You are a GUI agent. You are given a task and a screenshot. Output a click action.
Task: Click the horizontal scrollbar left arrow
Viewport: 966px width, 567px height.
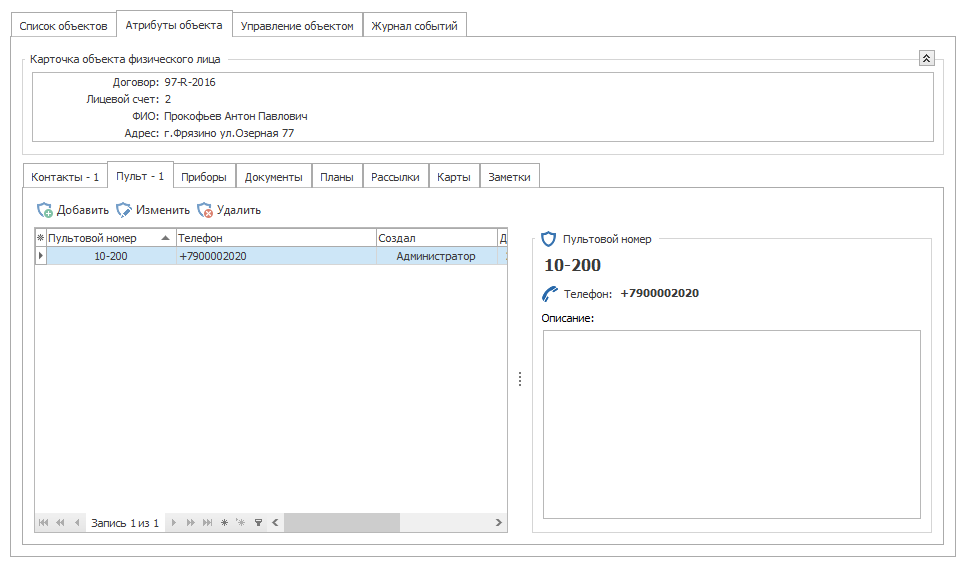[275, 523]
